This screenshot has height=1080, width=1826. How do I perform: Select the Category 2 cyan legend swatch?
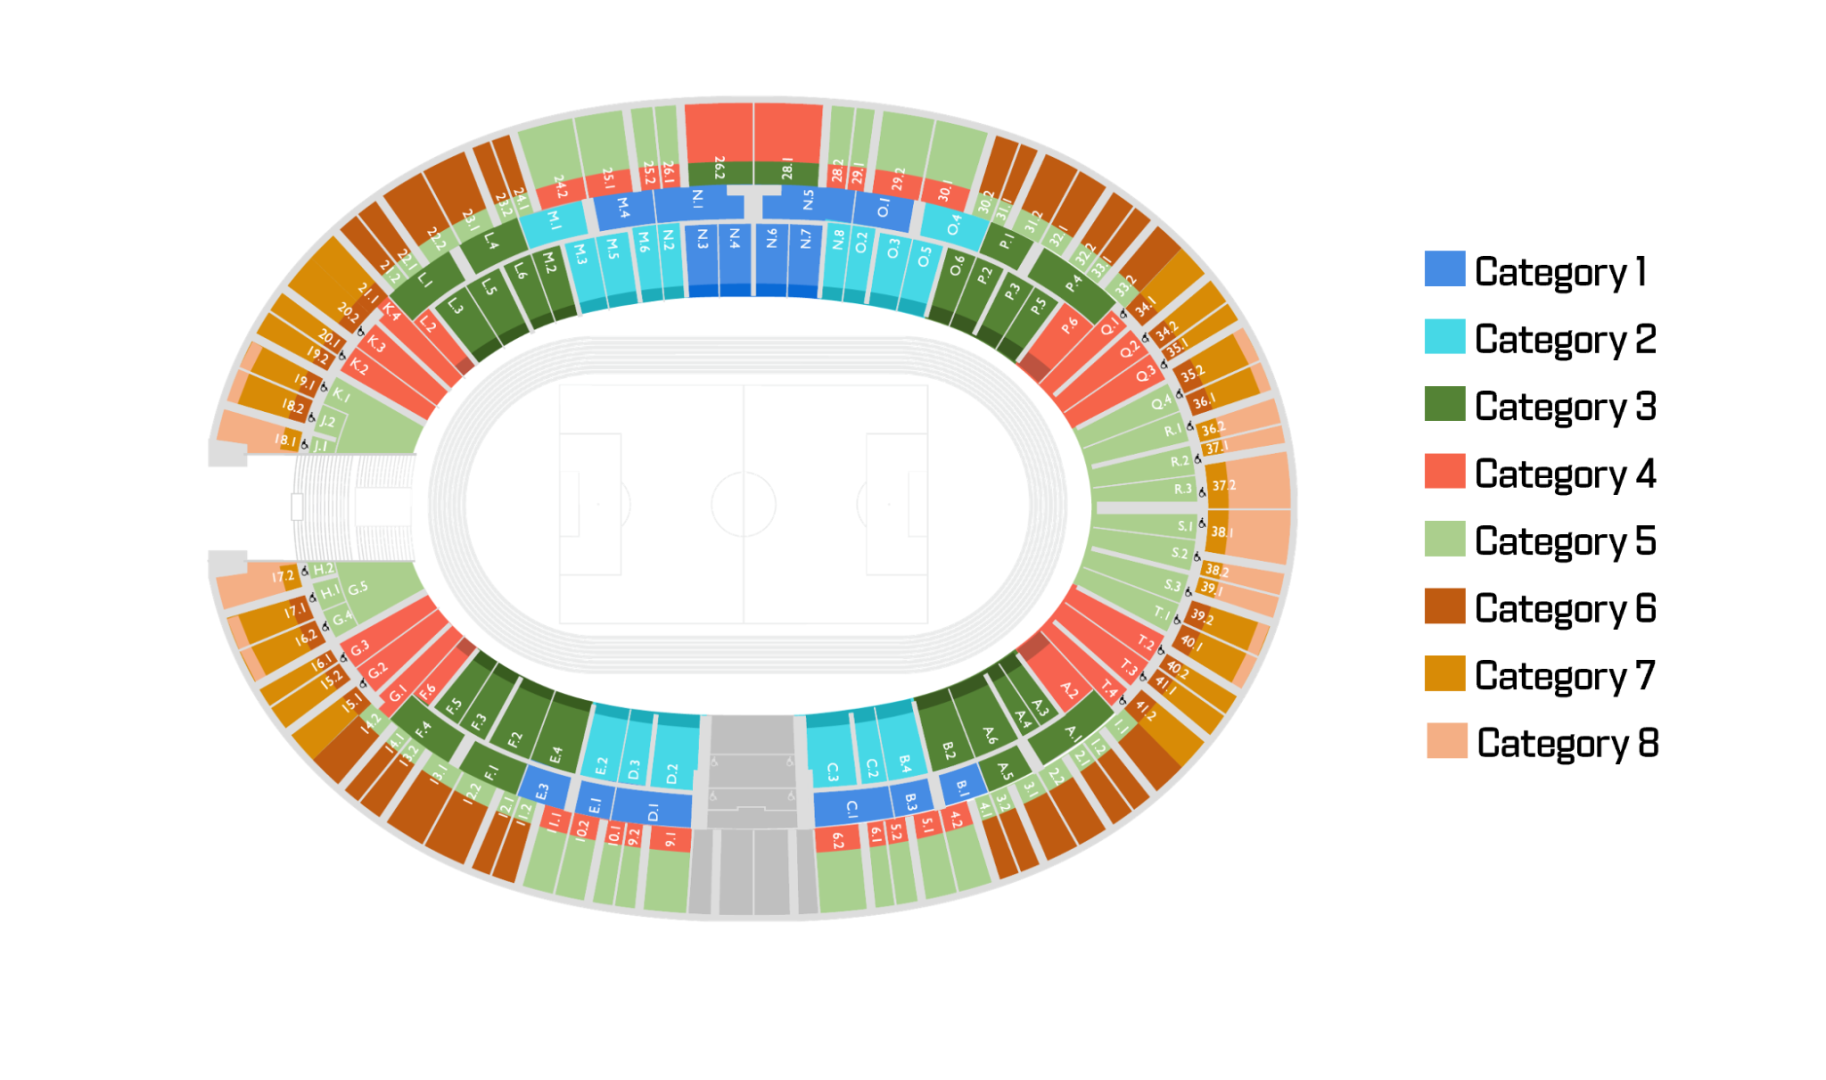click(x=1444, y=336)
